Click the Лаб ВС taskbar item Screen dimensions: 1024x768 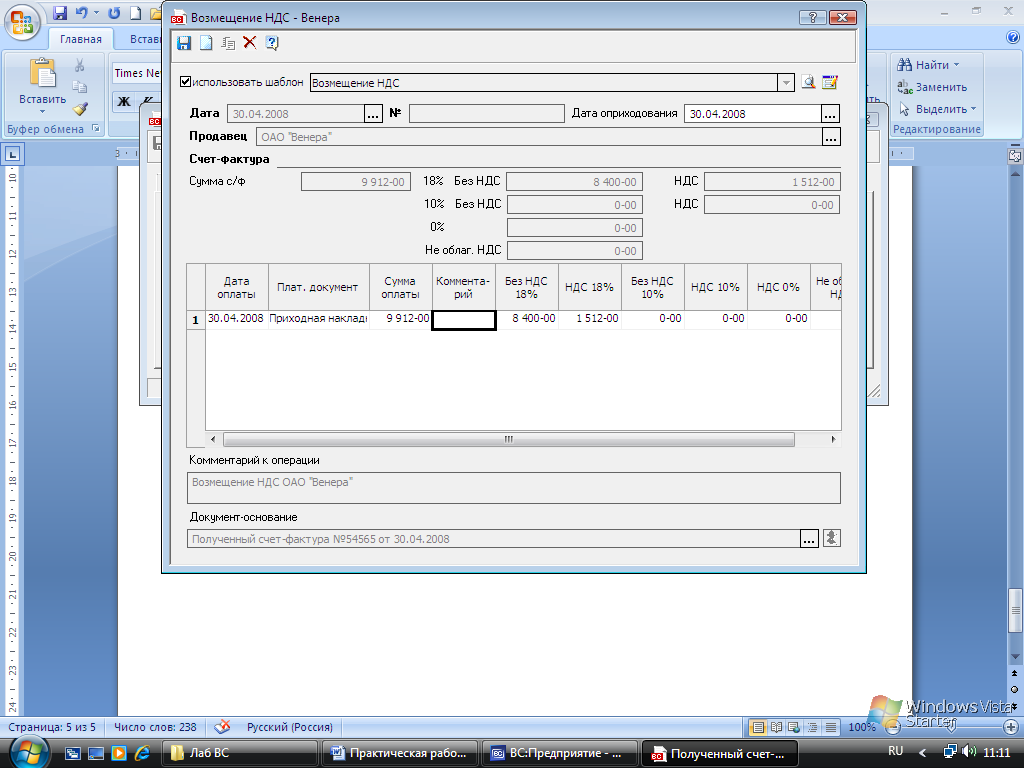[x=239, y=753]
